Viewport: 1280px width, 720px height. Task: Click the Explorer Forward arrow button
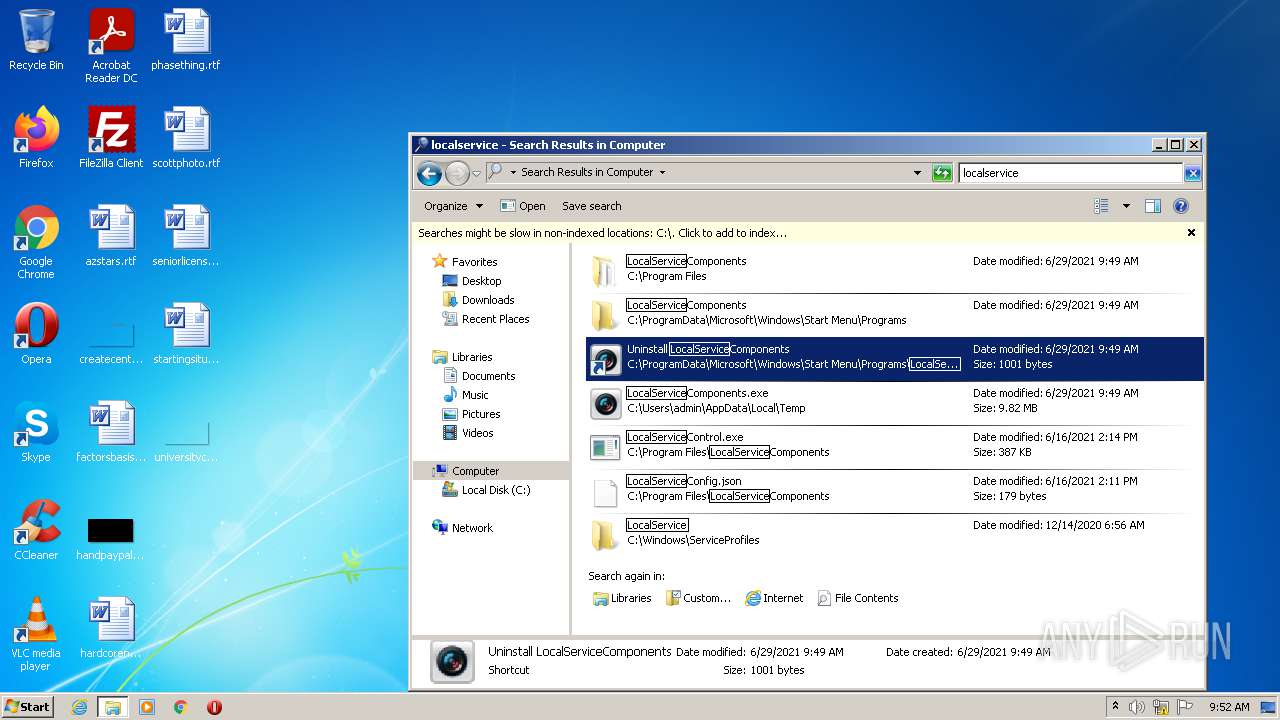coord(457,173)
